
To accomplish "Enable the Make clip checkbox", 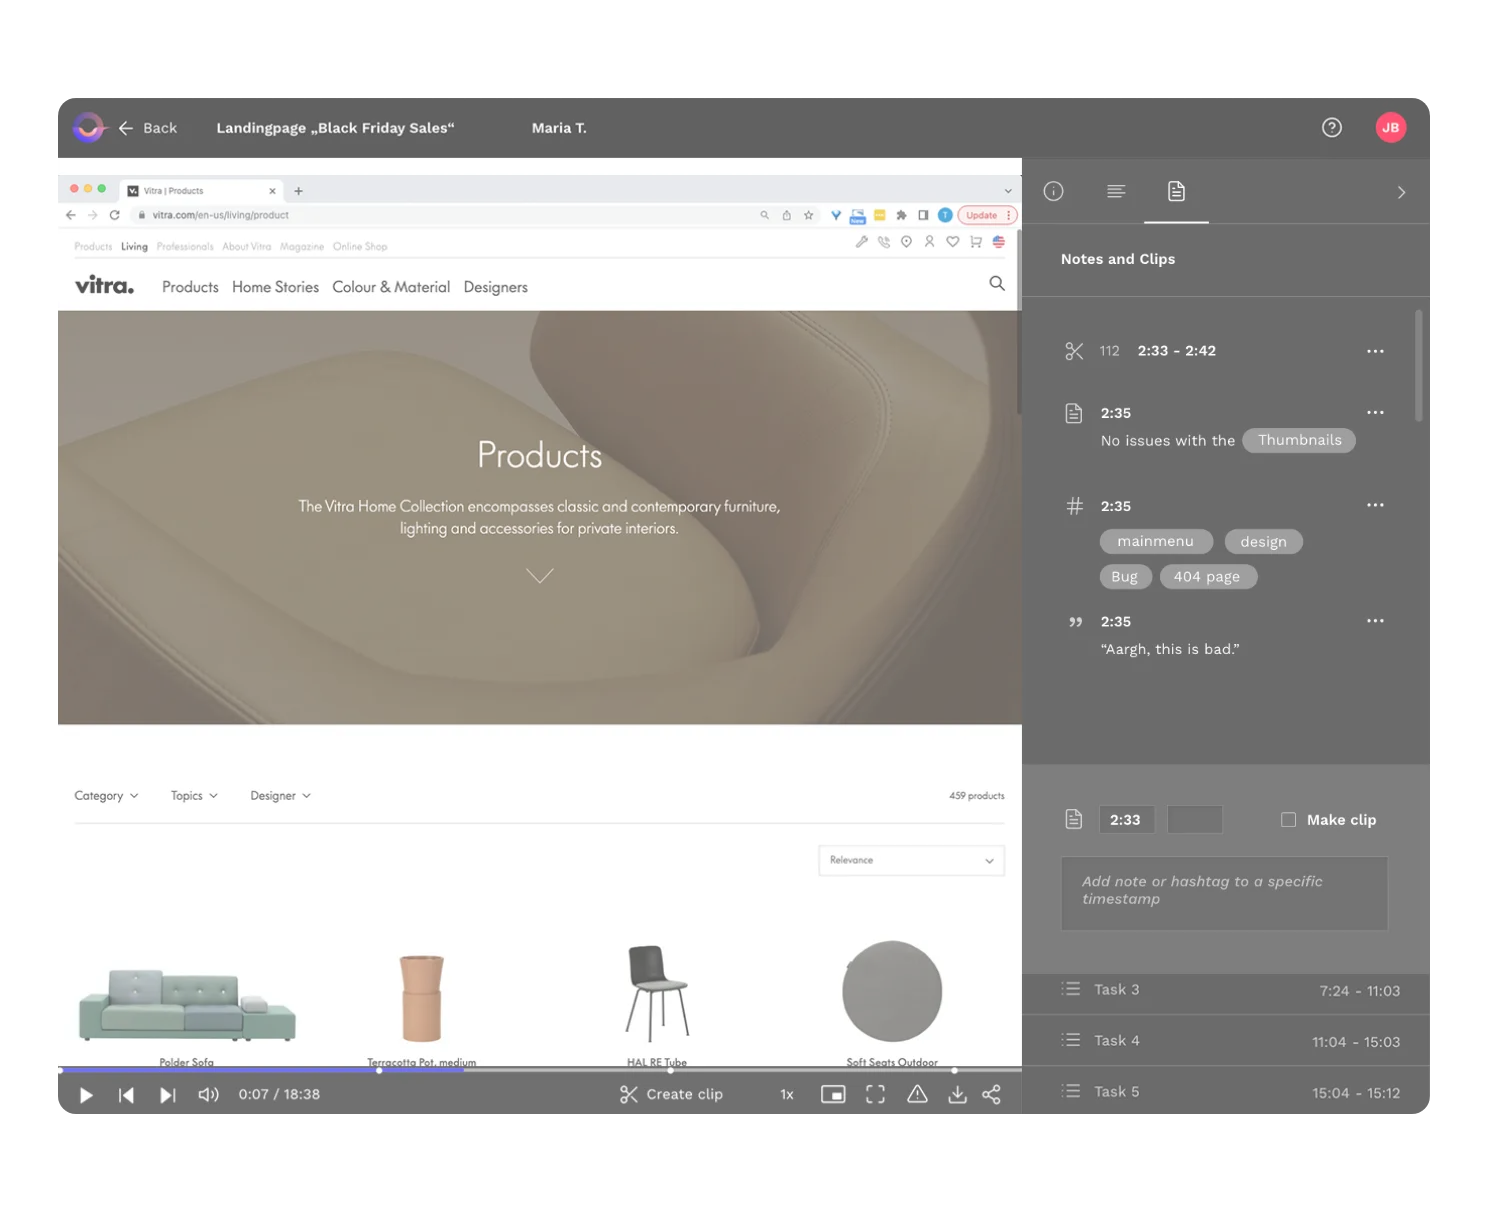I will click(1288, 819).
